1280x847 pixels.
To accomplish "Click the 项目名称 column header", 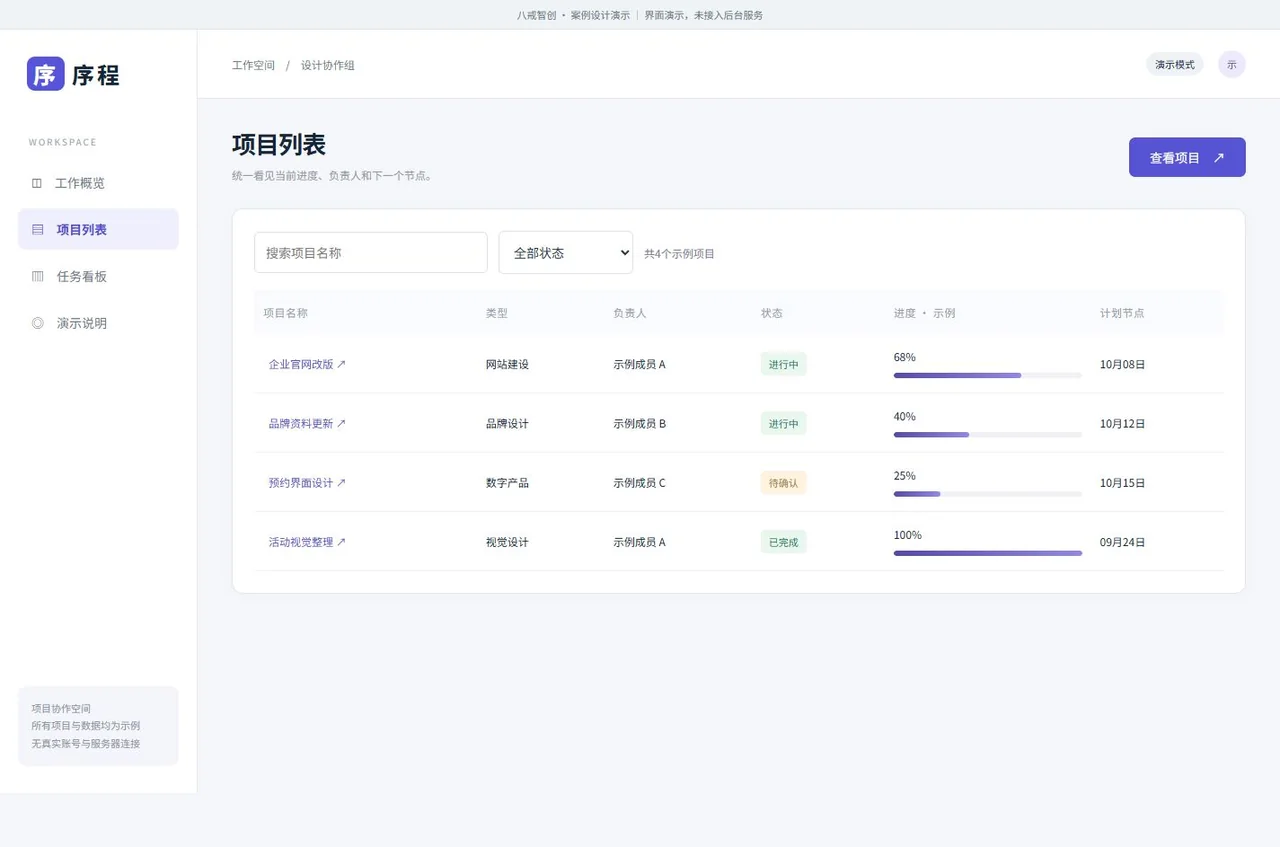I will coord(285,313).
